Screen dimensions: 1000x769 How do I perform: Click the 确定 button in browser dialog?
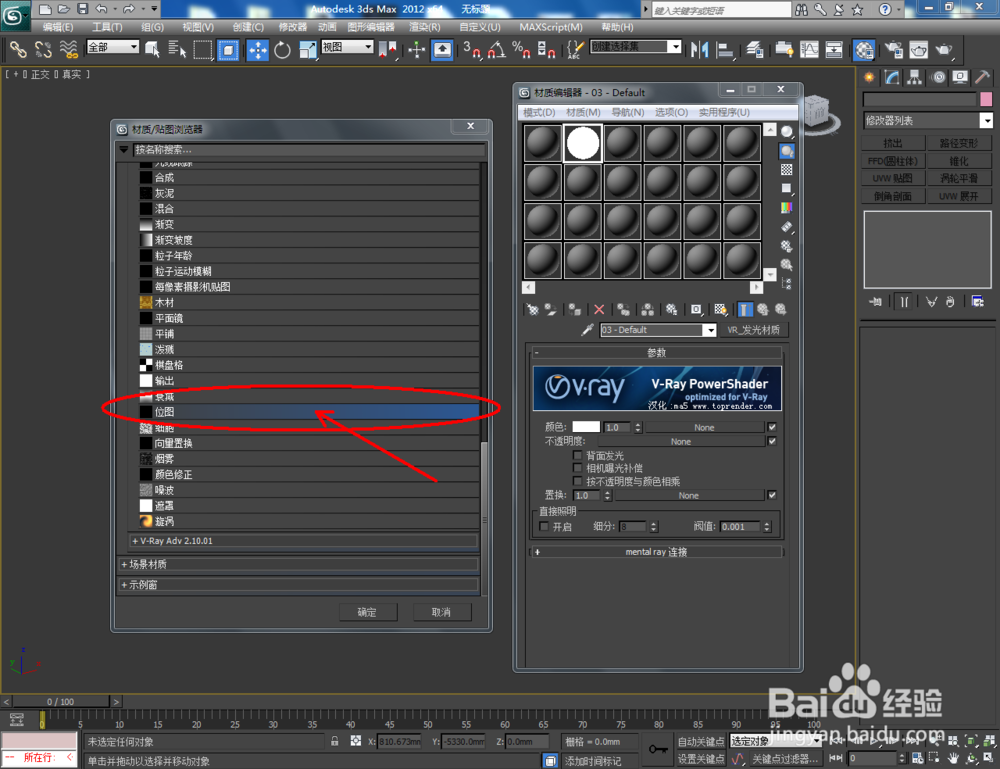point(367,612)
